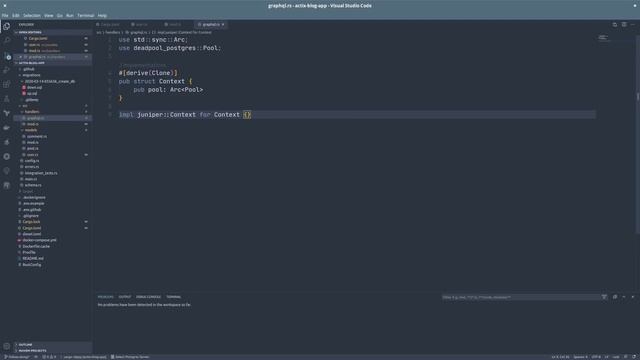Open the Go menu

pyautogui.click(x=60, y=16)
